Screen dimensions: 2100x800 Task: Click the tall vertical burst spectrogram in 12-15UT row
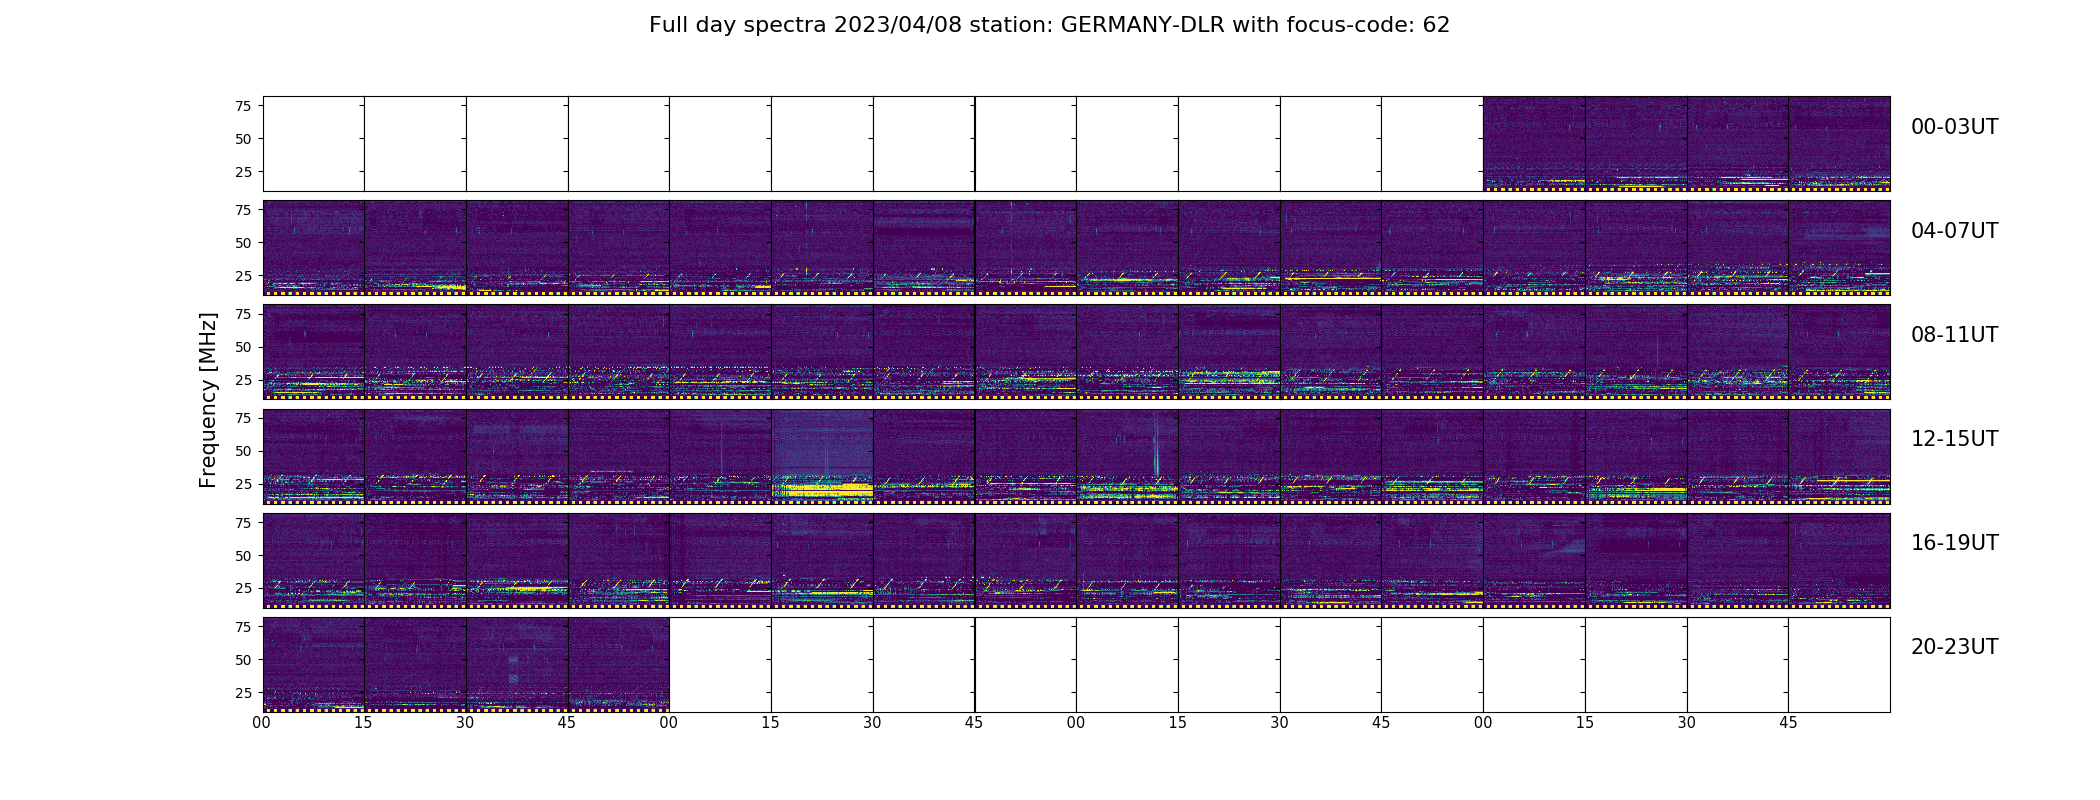pyautogui.click(x=1127, y=456)
